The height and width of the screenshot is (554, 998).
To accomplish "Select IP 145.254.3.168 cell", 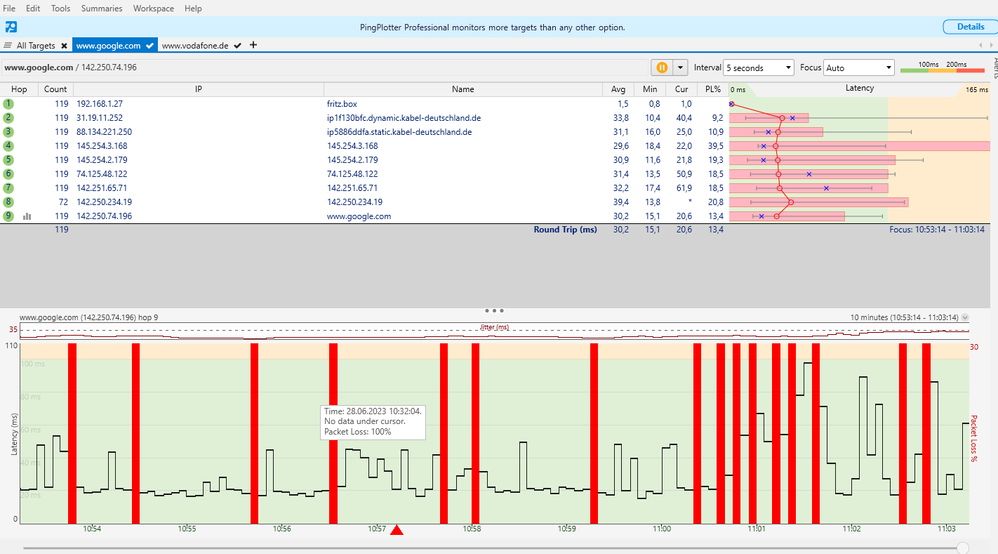I will tap(102, 146).
